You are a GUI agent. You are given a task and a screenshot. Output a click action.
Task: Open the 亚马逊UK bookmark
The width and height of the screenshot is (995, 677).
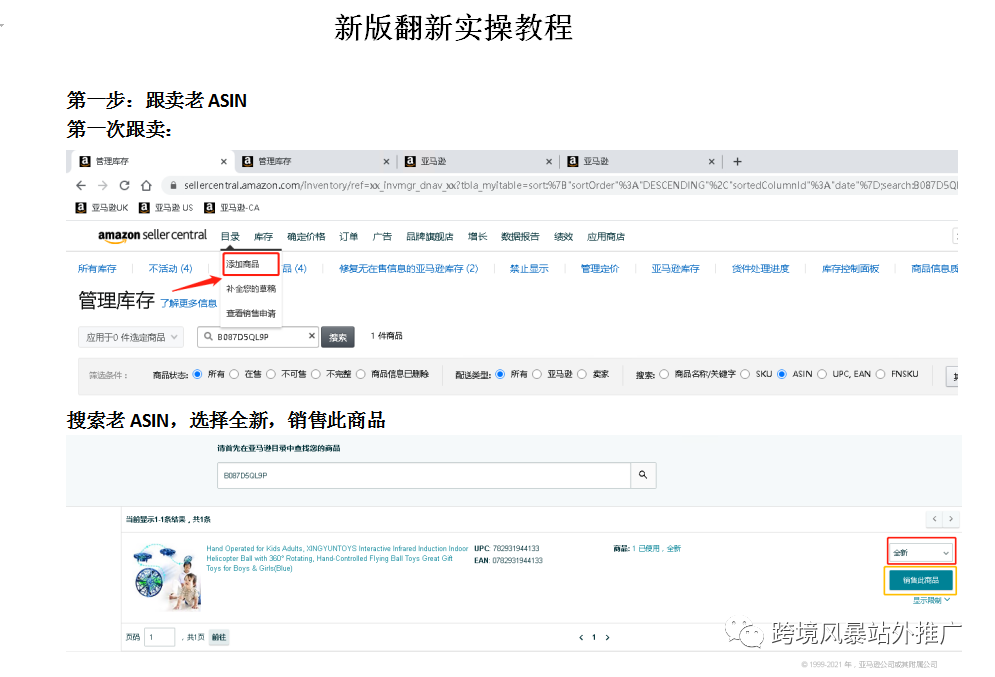point(102,207)
